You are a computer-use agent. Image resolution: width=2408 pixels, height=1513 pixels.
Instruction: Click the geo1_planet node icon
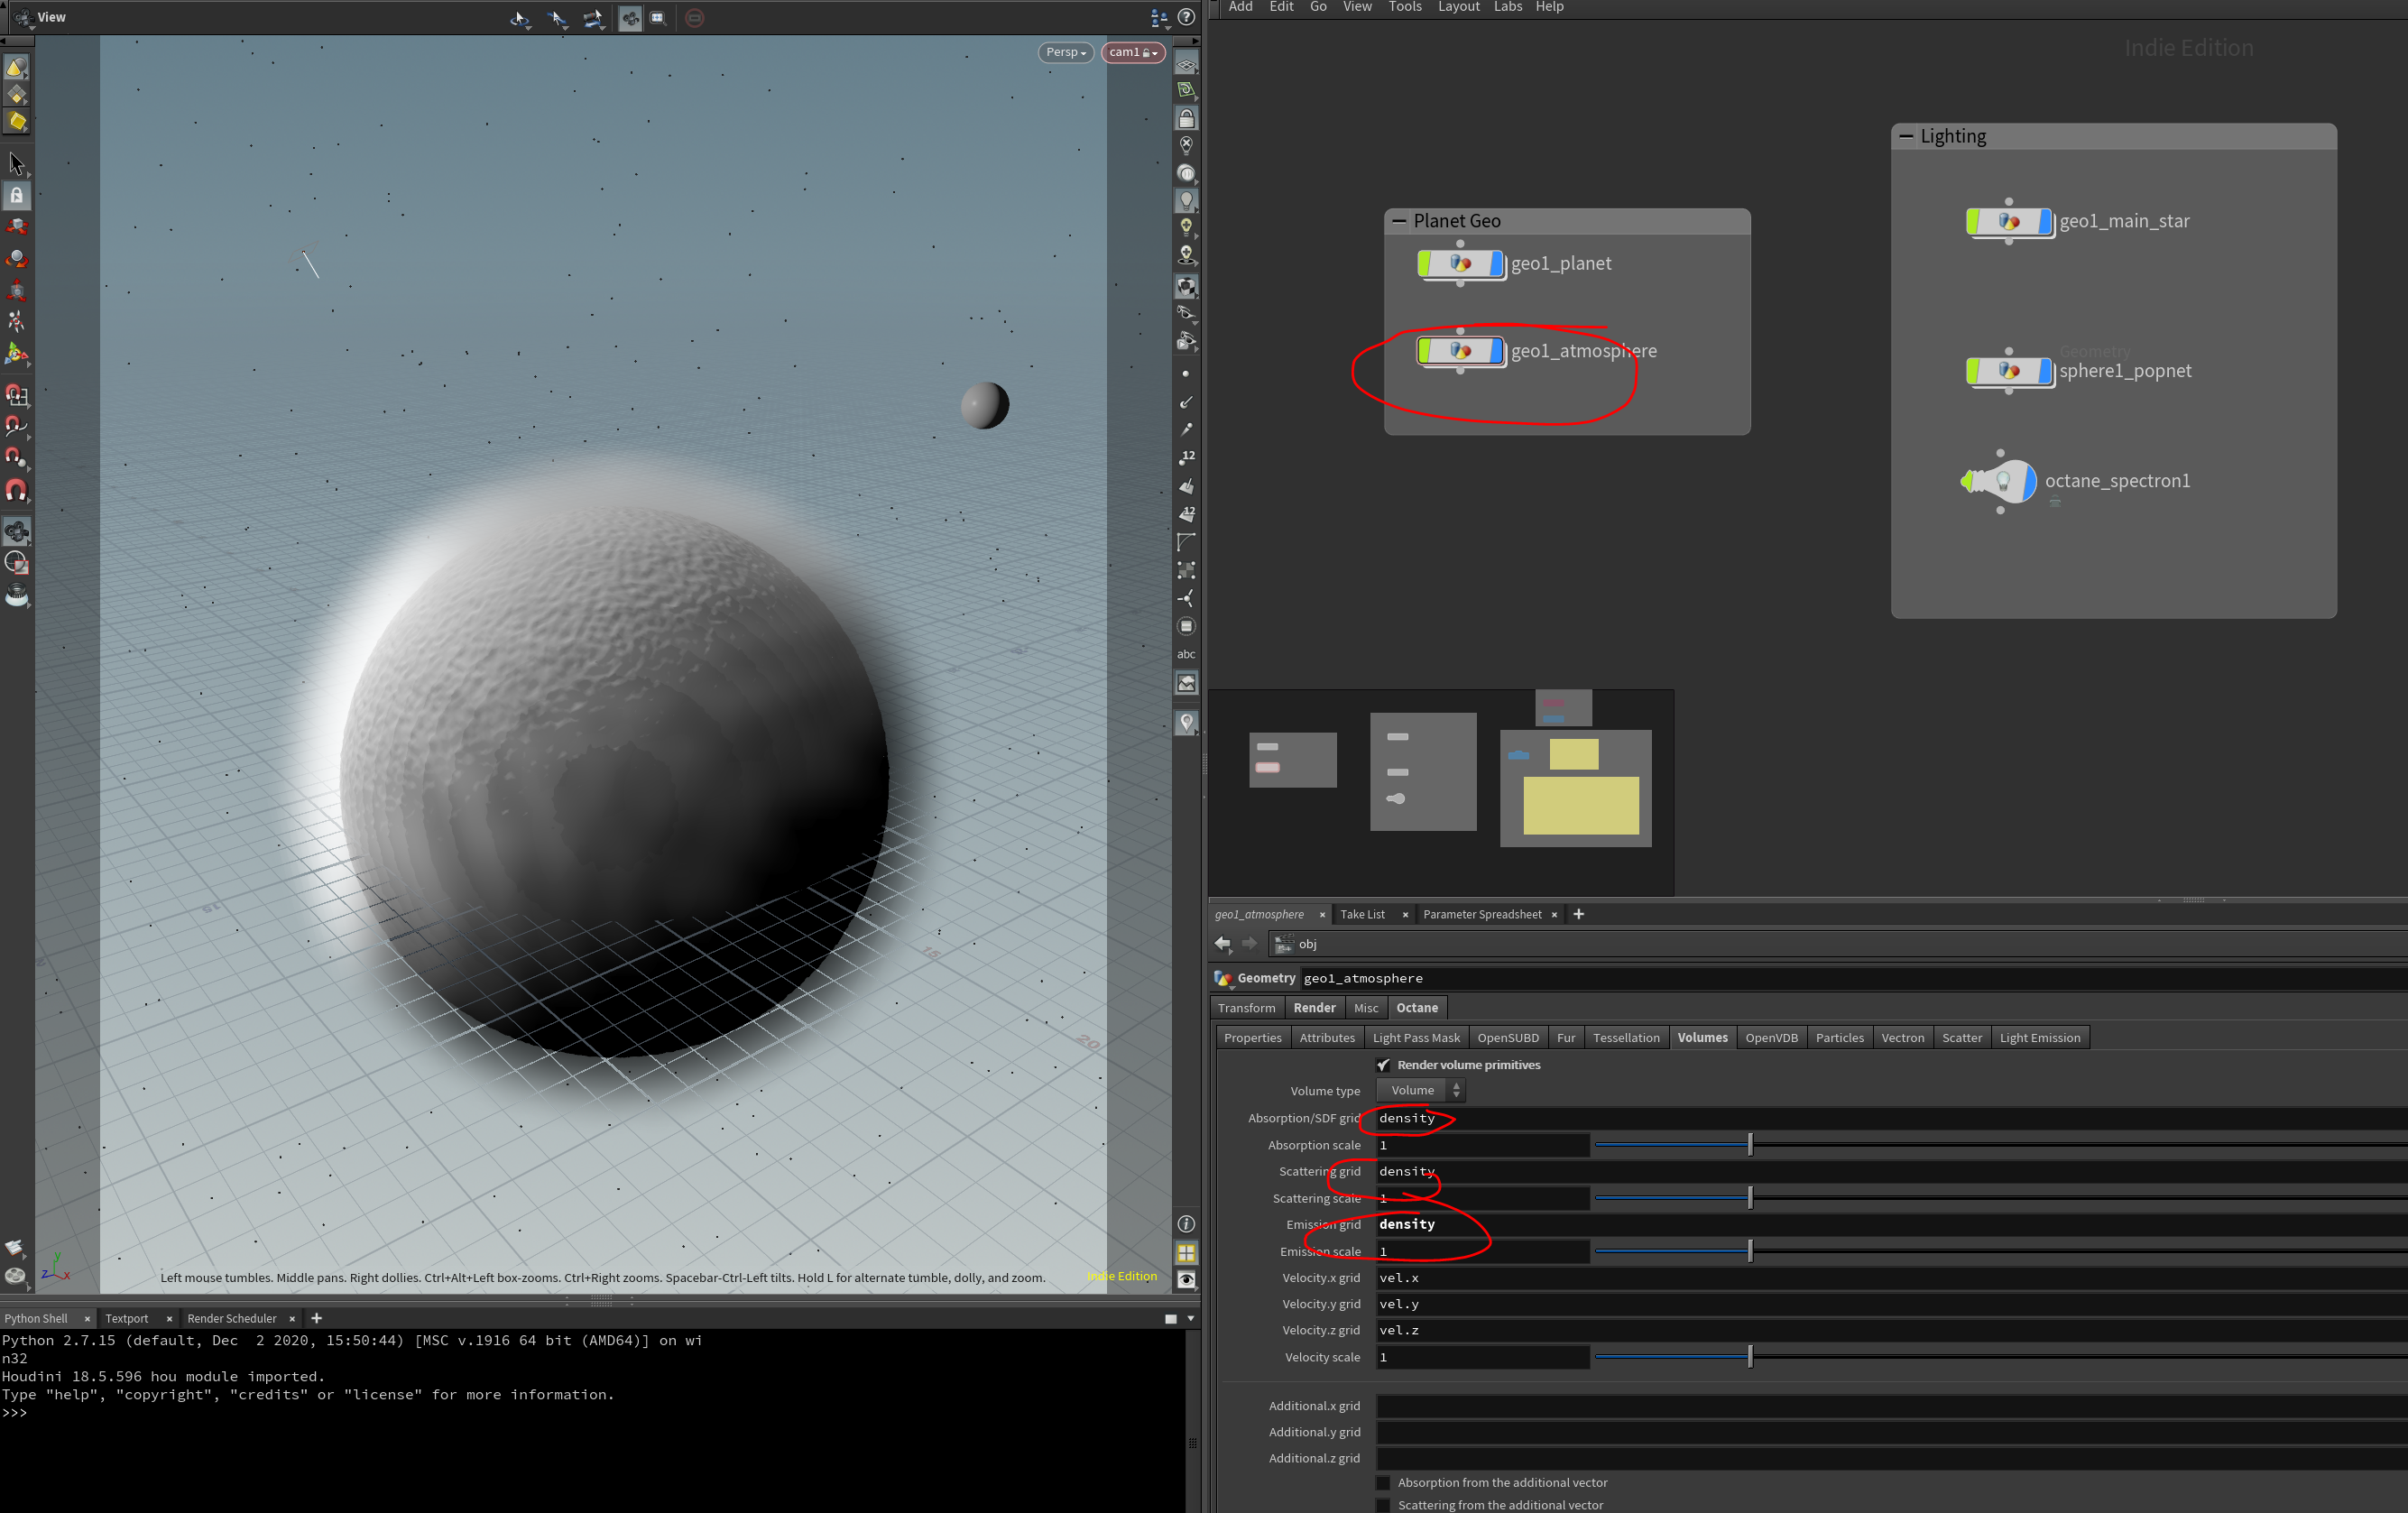tap(1460, 264)
